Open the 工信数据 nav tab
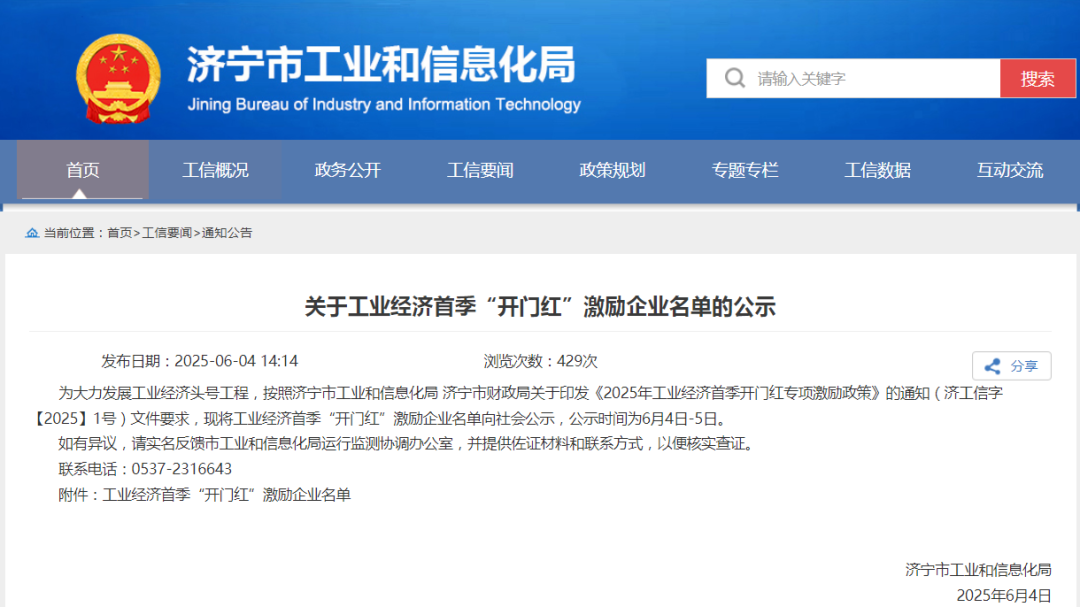Viewport: 1080px width, 607px height. click(x=878, y=170)
